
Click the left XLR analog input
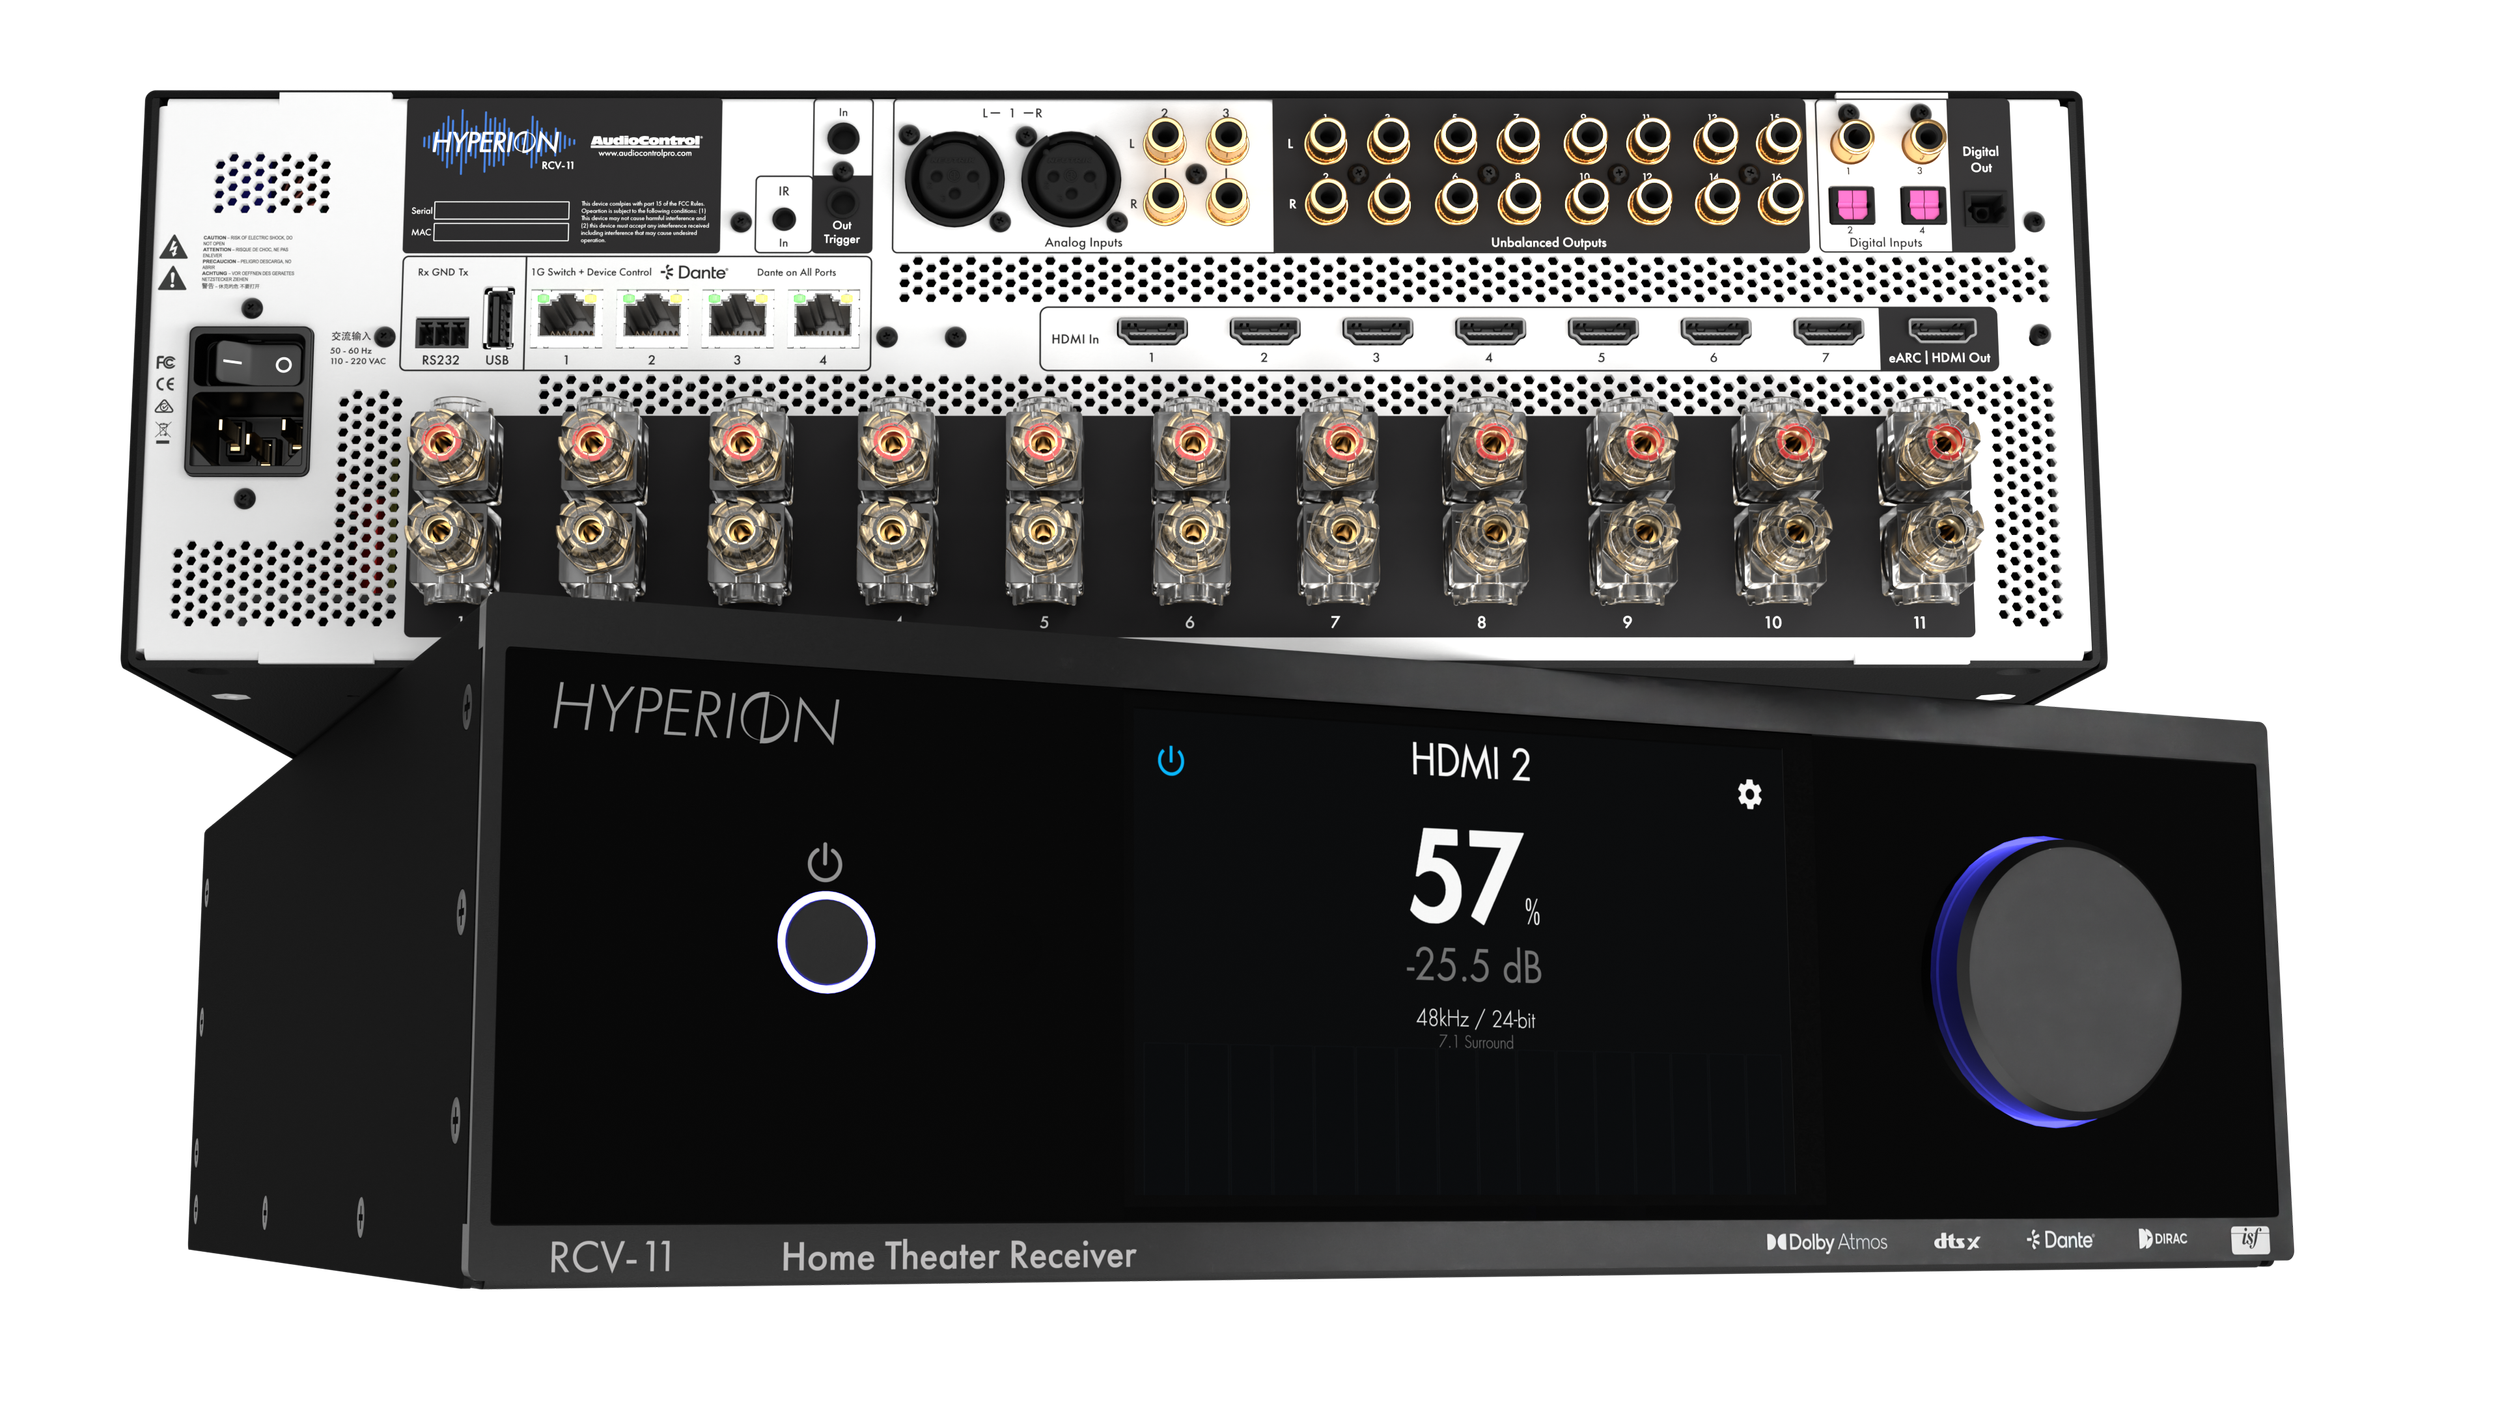coord(953,180)
